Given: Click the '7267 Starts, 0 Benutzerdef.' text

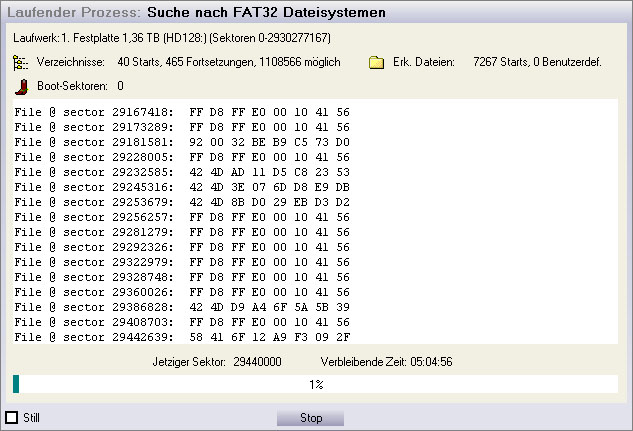Looking at the screenshot, I should (x=537, y=62).
